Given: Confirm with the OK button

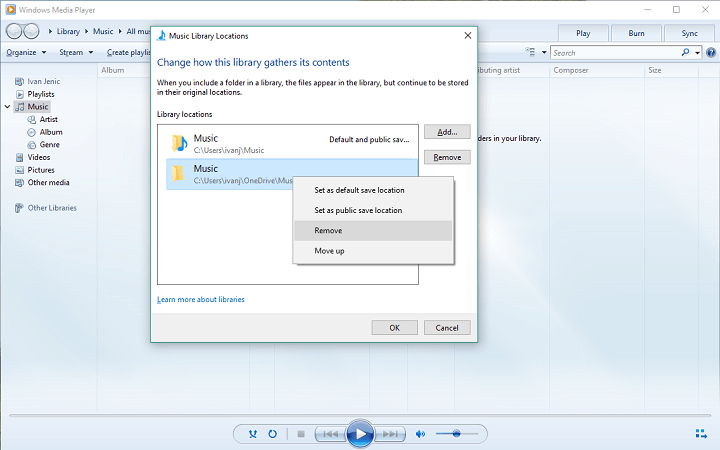Looking at the screenshot, I should pyautogui.click(x=394, y=328).
